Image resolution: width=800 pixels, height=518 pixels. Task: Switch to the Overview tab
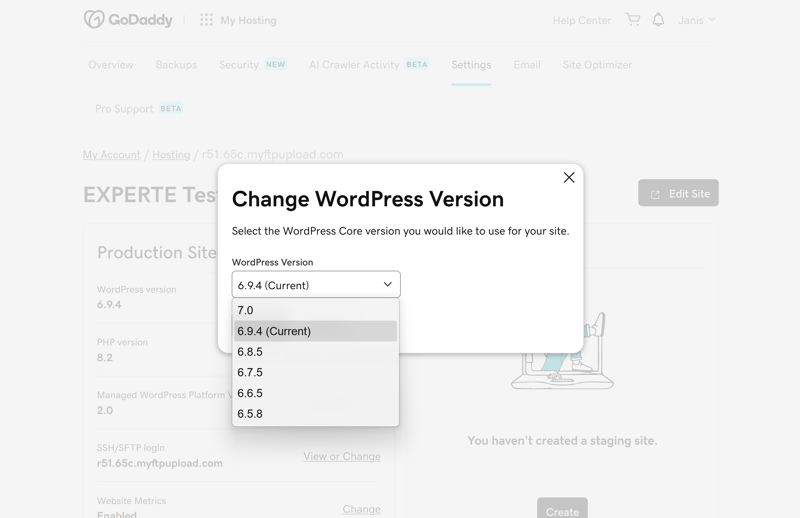[111, 65]
